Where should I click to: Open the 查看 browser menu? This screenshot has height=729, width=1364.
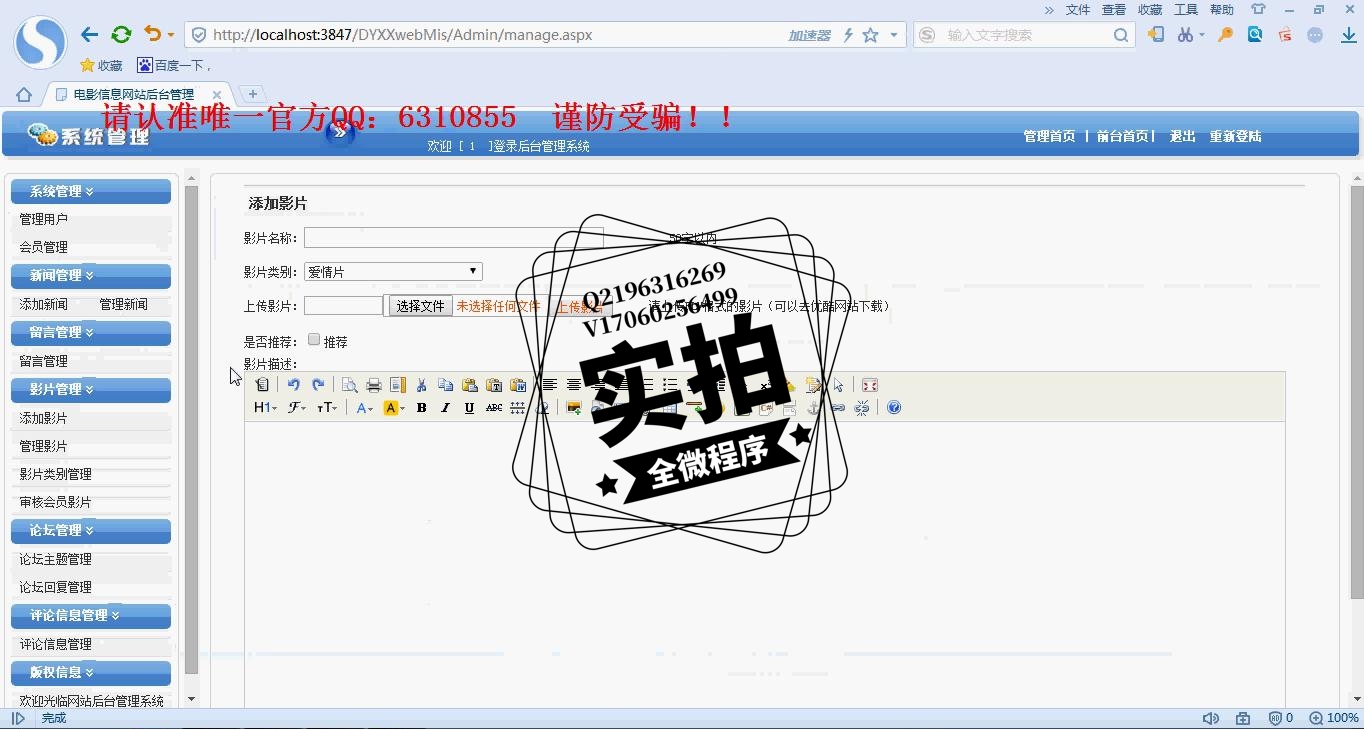[1114, 9]
